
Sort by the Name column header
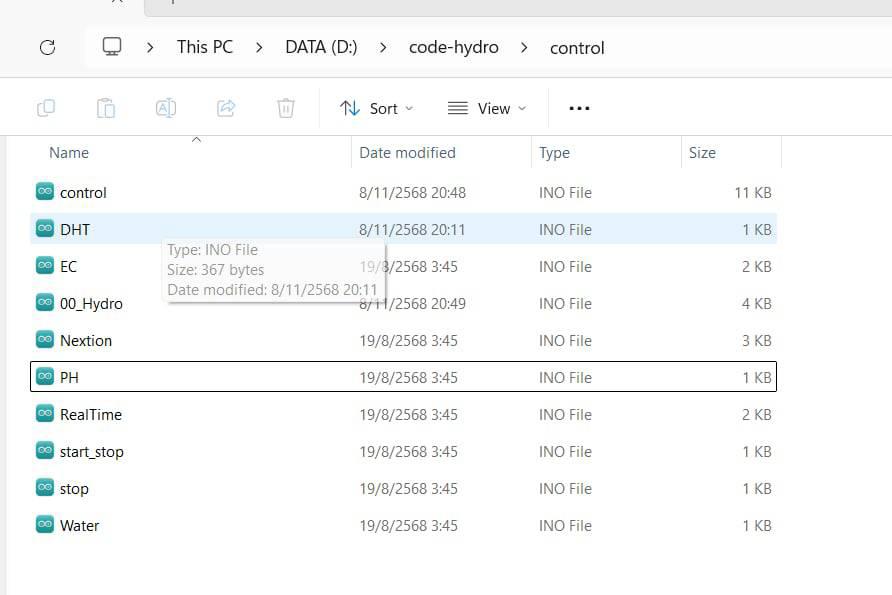click(69, 153)
